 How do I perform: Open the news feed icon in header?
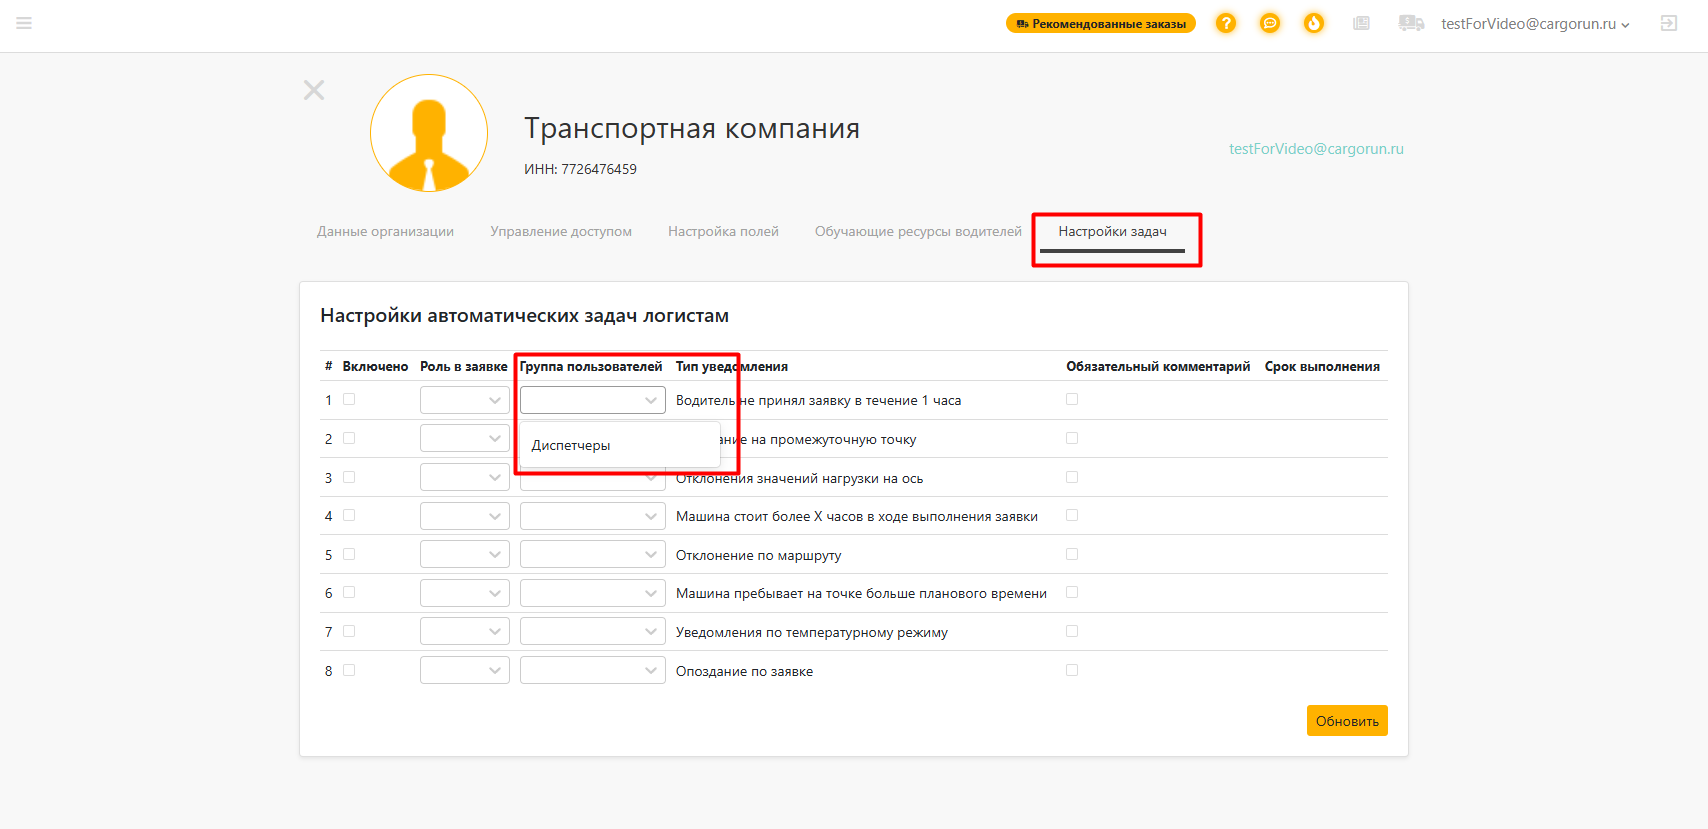tap(1361, 23)
